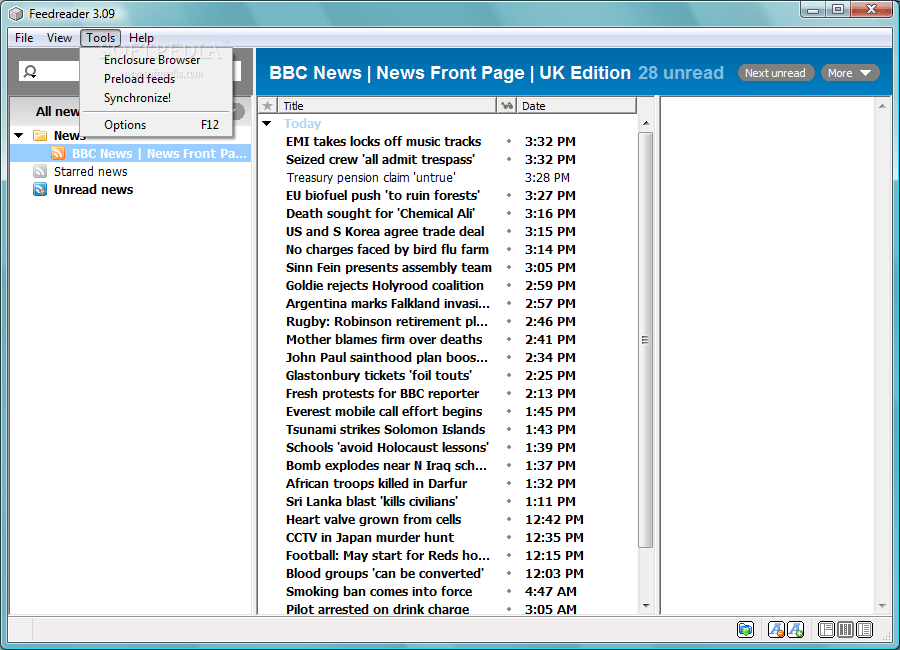Open the Help menu

pyautogui.click(x=141, y=38)
